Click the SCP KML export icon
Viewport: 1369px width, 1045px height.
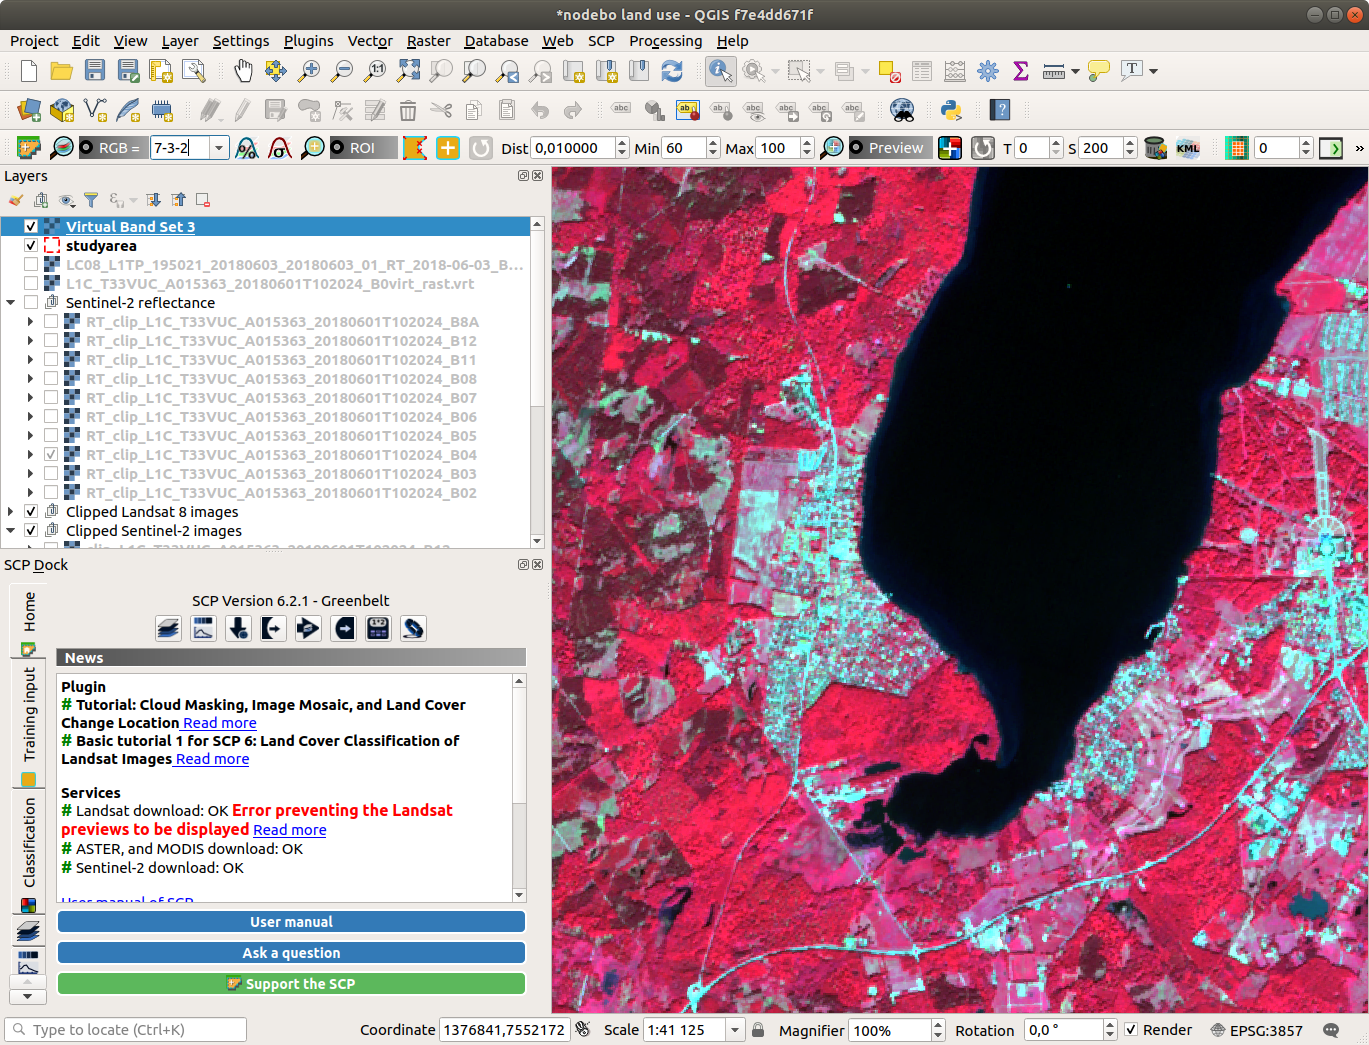point(1187,148)
